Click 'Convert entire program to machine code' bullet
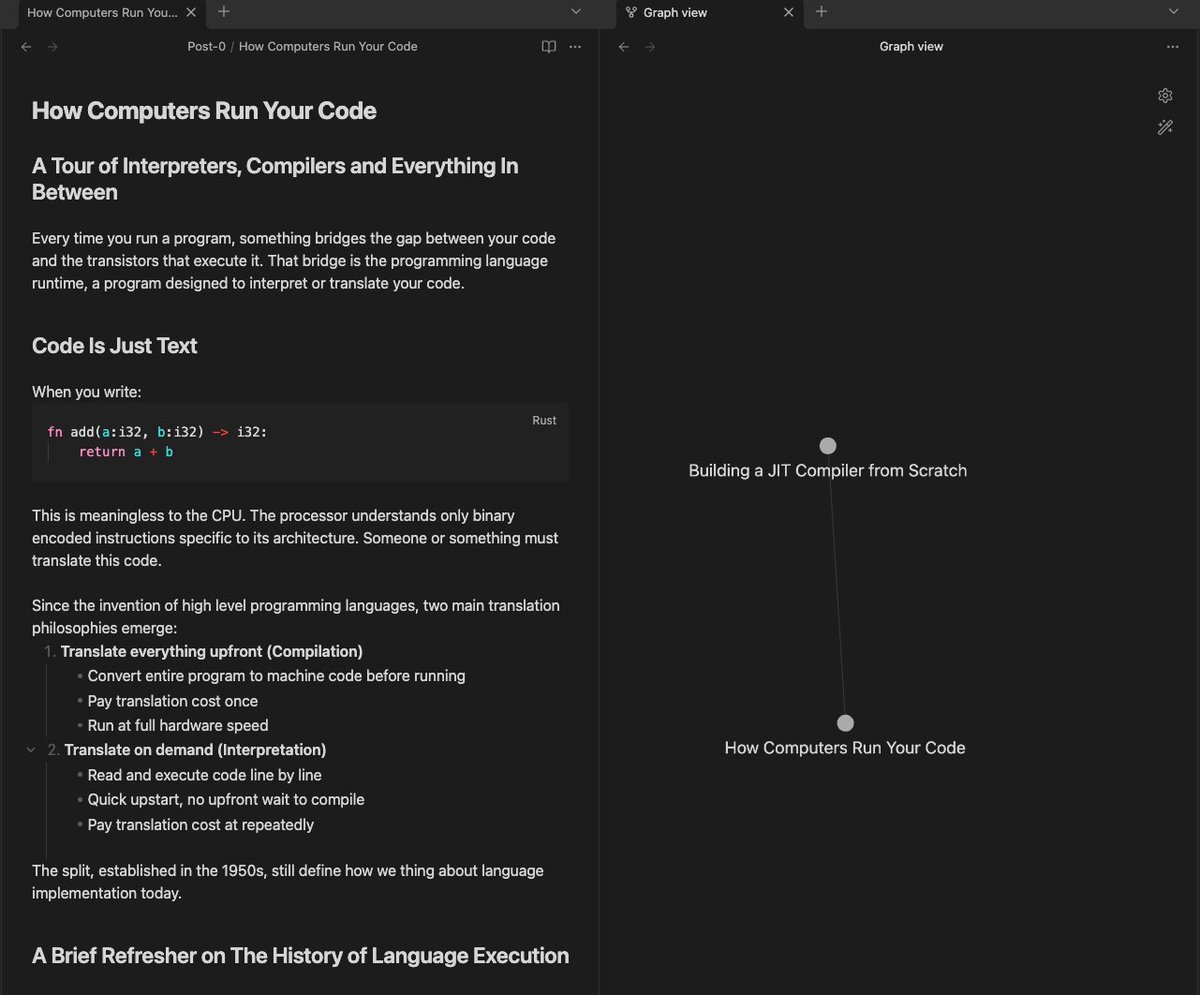Image resolution: width=1200 pixels, height=995 pixels. (277, 676)
